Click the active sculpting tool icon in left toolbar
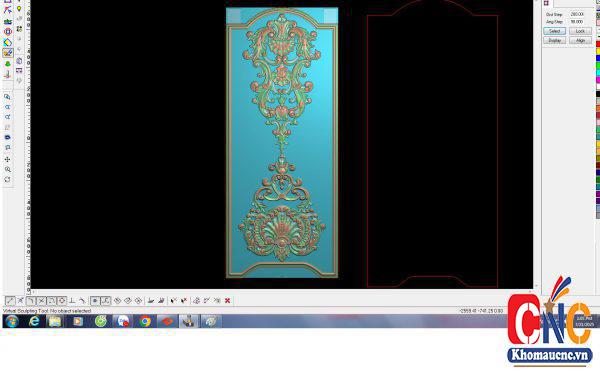This screenshot has width=600, height=375. (8, 52)
